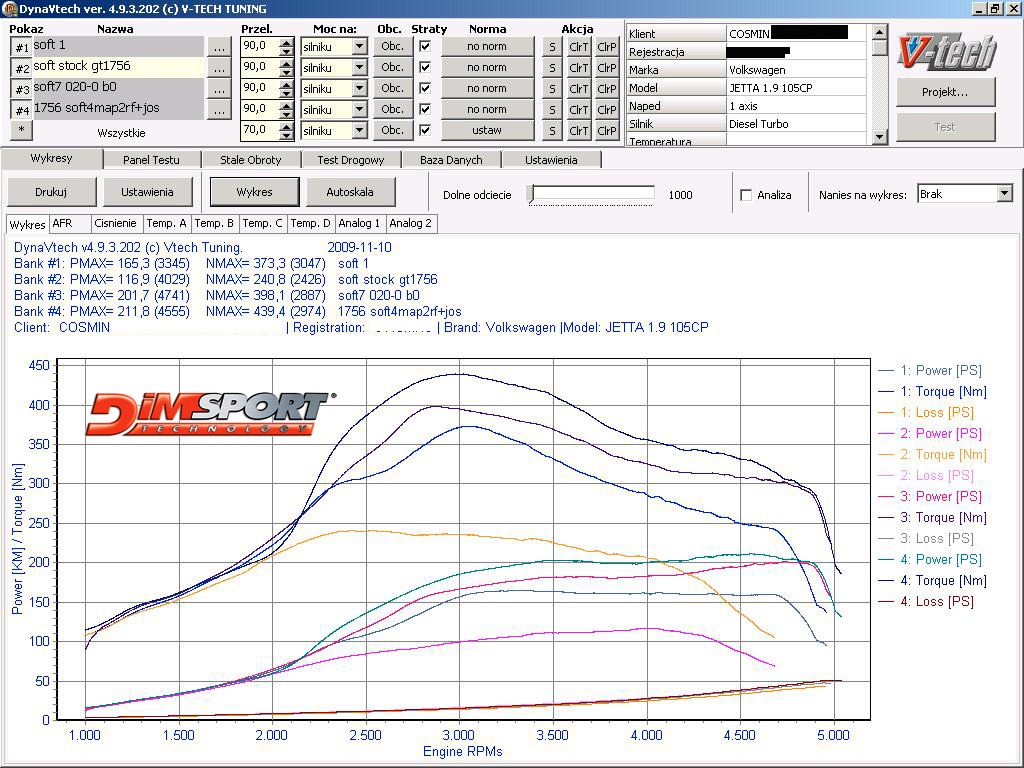Screen dimensions: 1024x768
Task: Toggle Straty checkbox in the bottom Wszystkie row
Action: coord(425,130)
